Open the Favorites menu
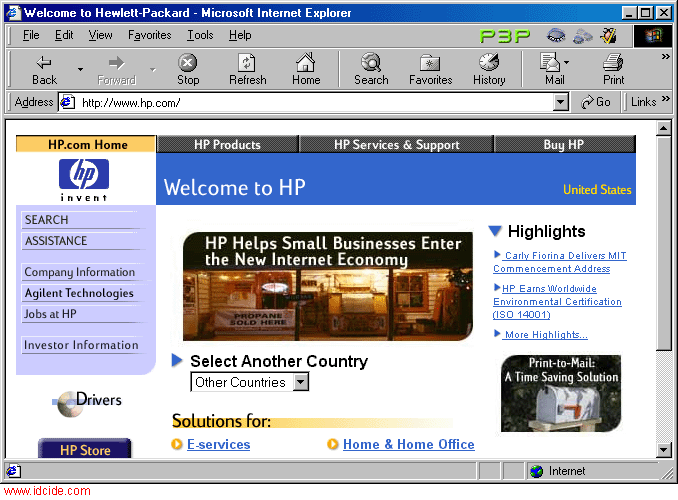The width and height of the screenshot is (678, 500). pyautogui.click(x=149, y=35)
